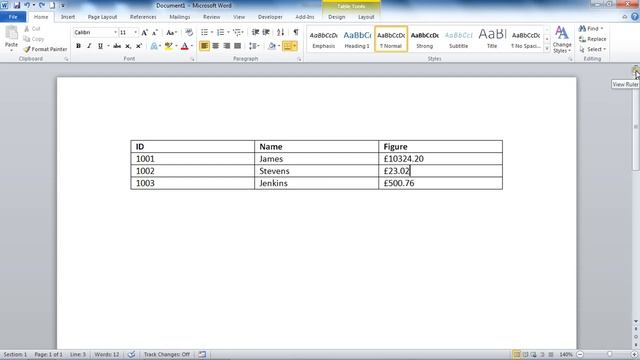640x360 pixels.
Task: Click the Sort icon in Paragraph group
Action: pos(280,32)
